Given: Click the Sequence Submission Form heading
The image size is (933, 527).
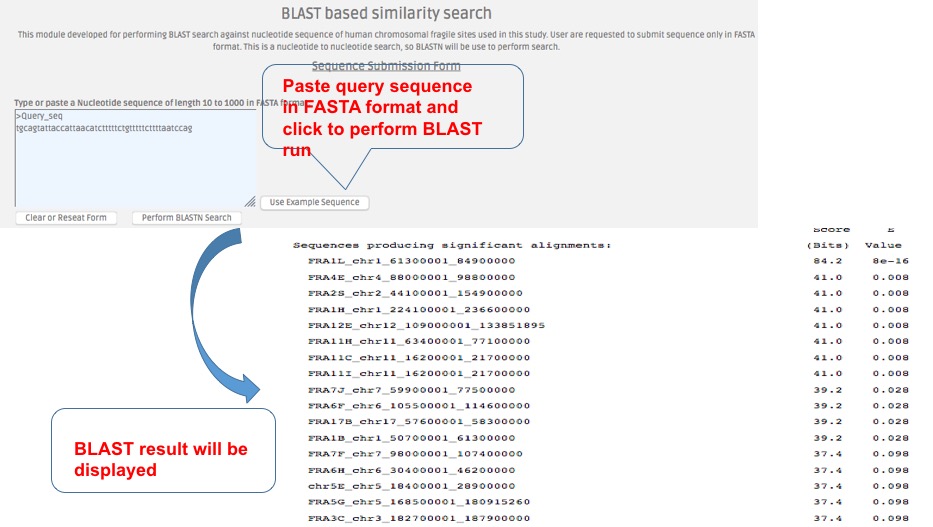Looking at the screenshot, I should (x=386, y=66).
